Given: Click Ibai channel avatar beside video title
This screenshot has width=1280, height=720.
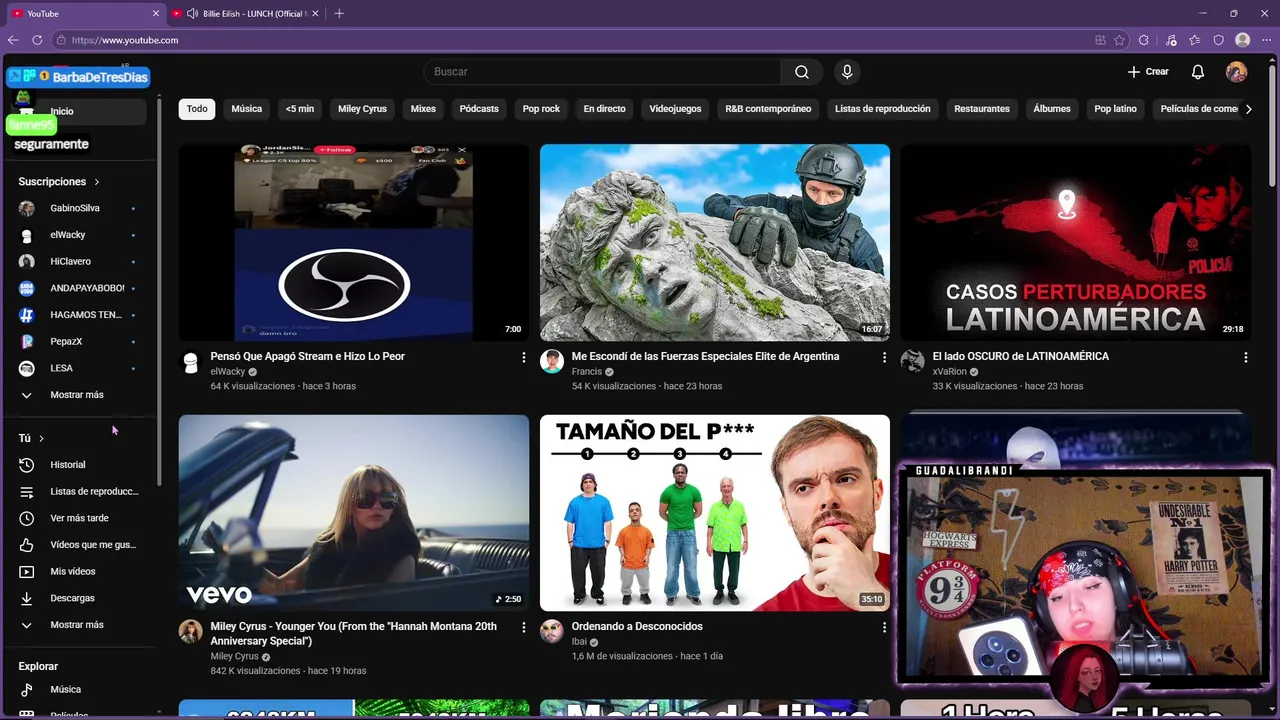Looking at the screenshot, I should [552, 632].
